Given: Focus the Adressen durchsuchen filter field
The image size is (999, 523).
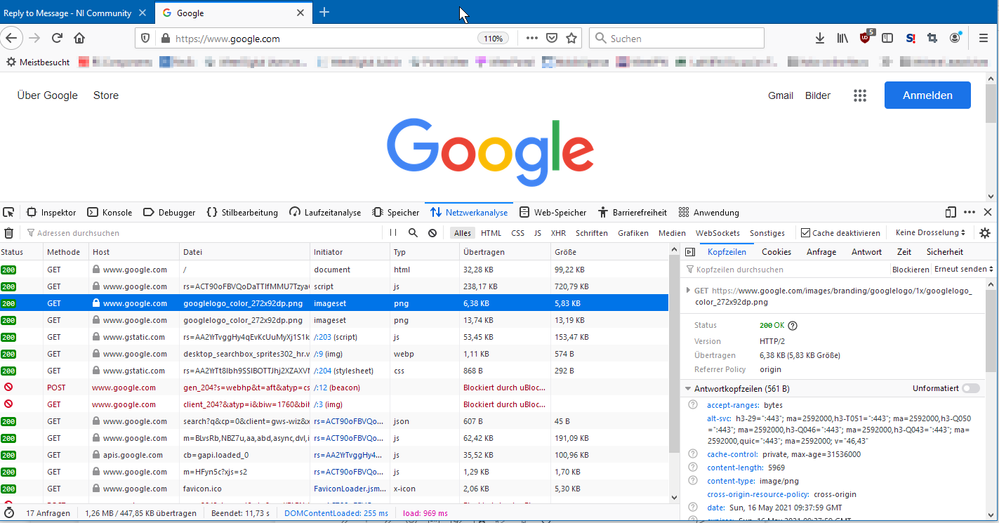Looking at the screenshot, I should tap(204, 233).
